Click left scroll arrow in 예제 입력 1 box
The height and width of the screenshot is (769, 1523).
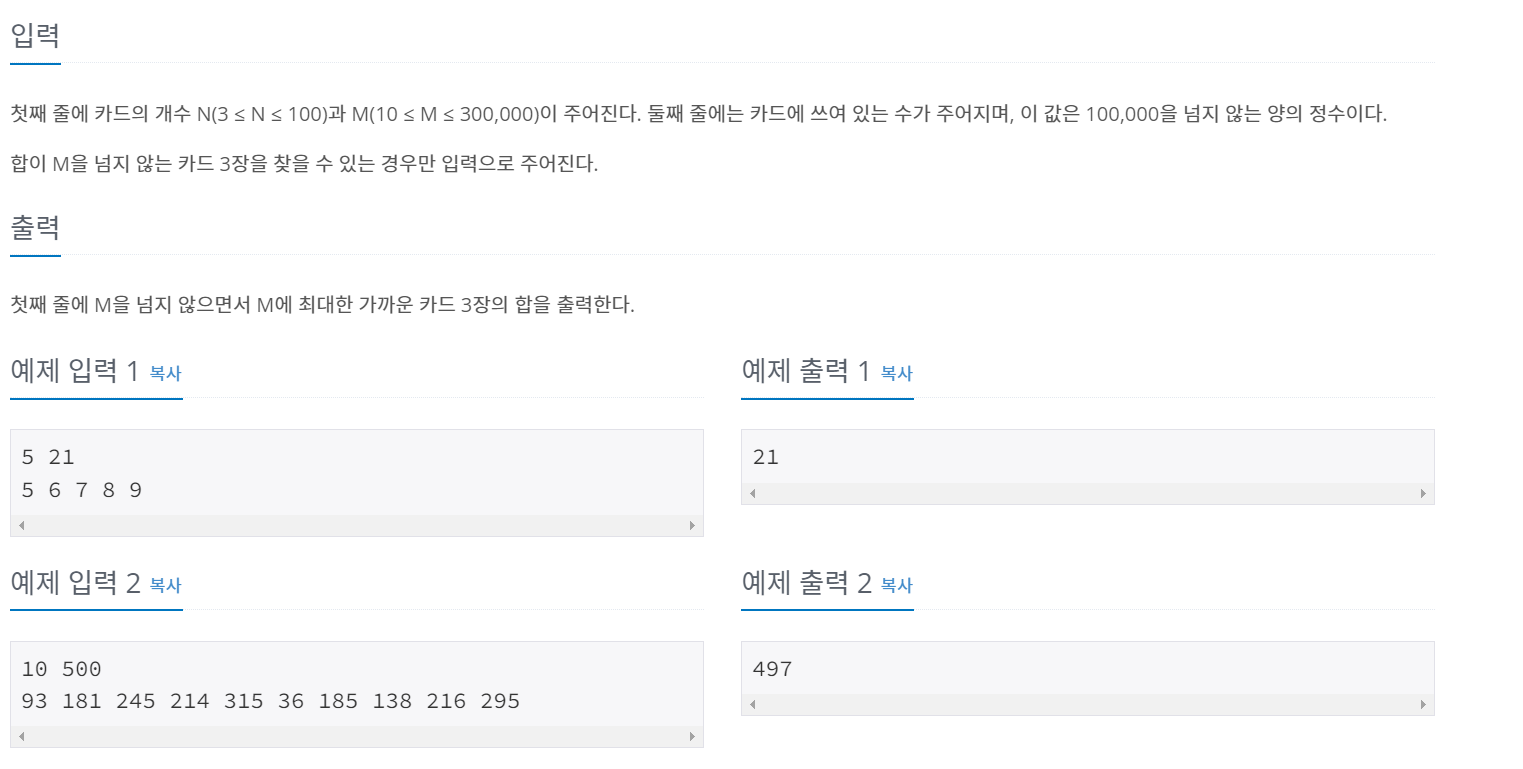click(x=21, y=525)
